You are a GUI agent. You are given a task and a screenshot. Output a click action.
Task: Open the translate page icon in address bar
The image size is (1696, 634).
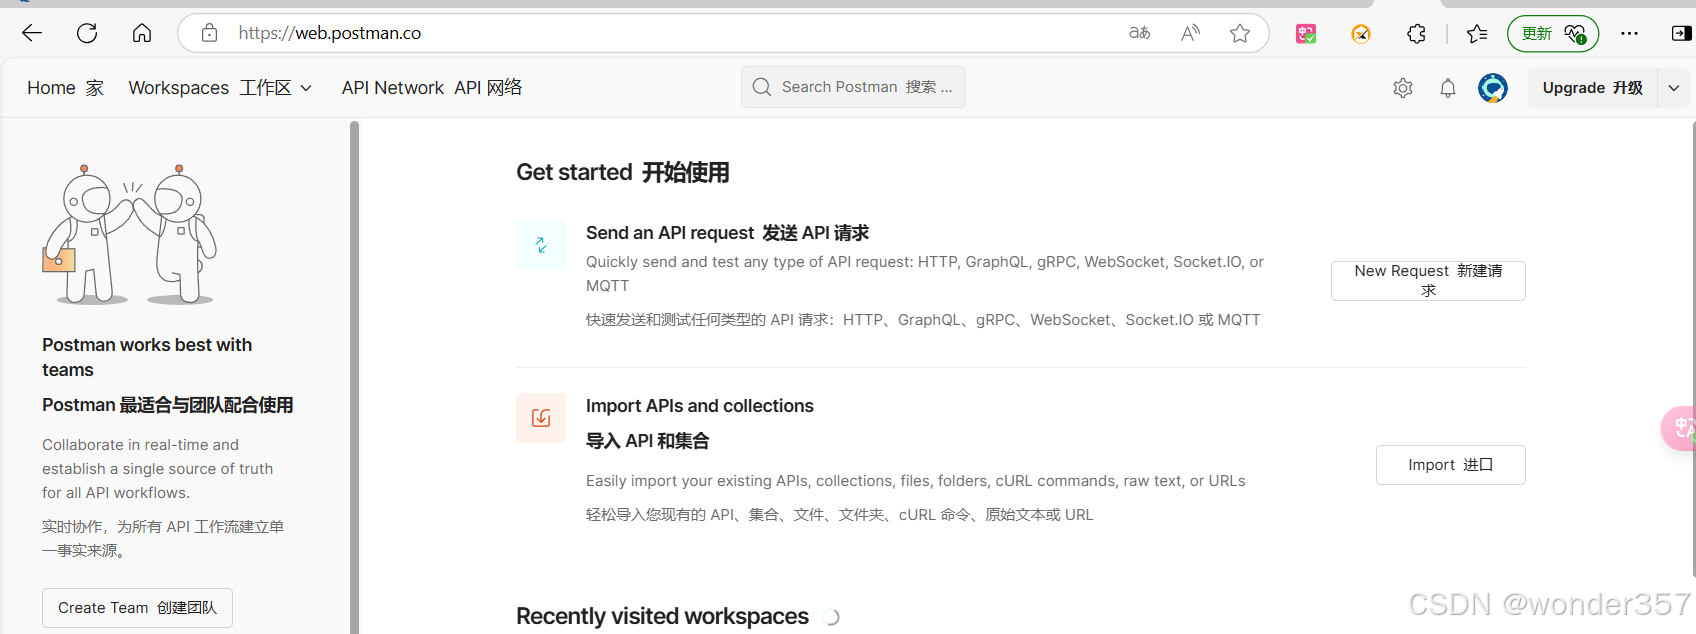point(1139,33)
